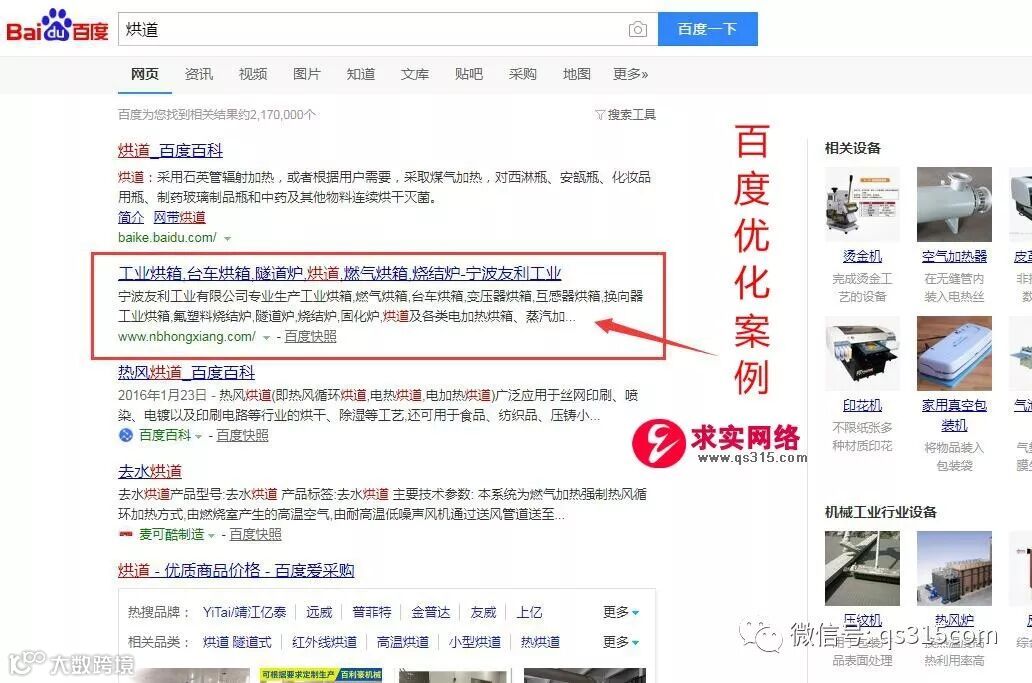Screen dimensions: 1032x683
Task: Open camera image search icon
Action: pyautogui.click(x=637, y=30)
